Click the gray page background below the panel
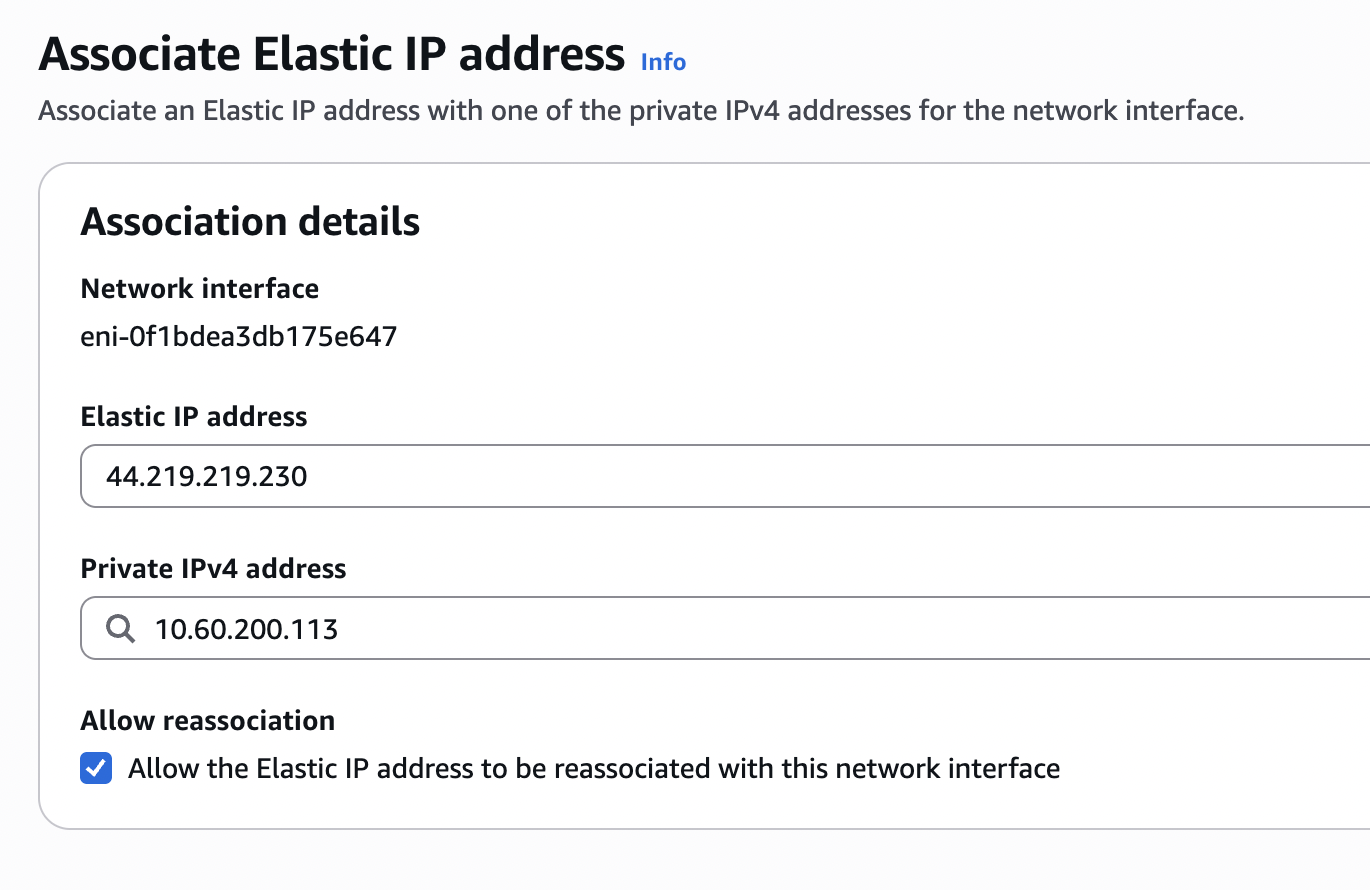 click(685, 862)
